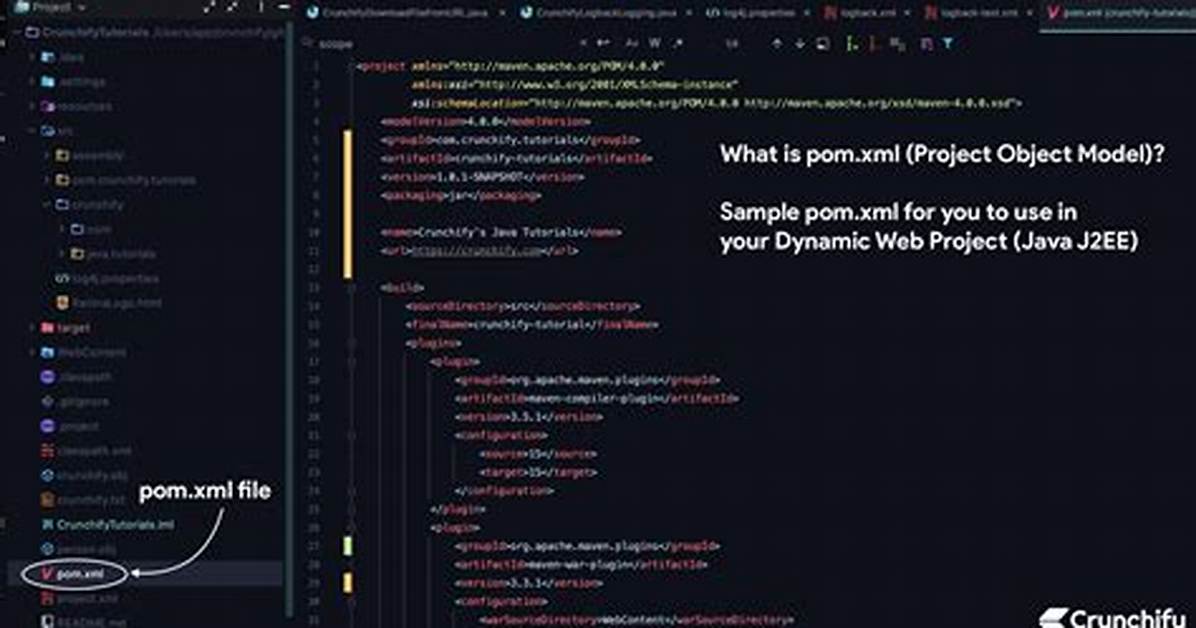Open the https://crunchify.com URL link in code

pyautogui.click(x=477, y=250)
